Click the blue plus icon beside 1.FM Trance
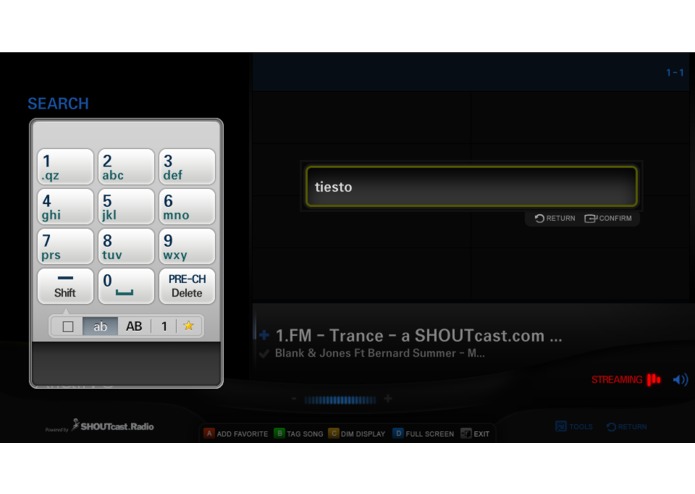695x494 pixels. point(264,335)
